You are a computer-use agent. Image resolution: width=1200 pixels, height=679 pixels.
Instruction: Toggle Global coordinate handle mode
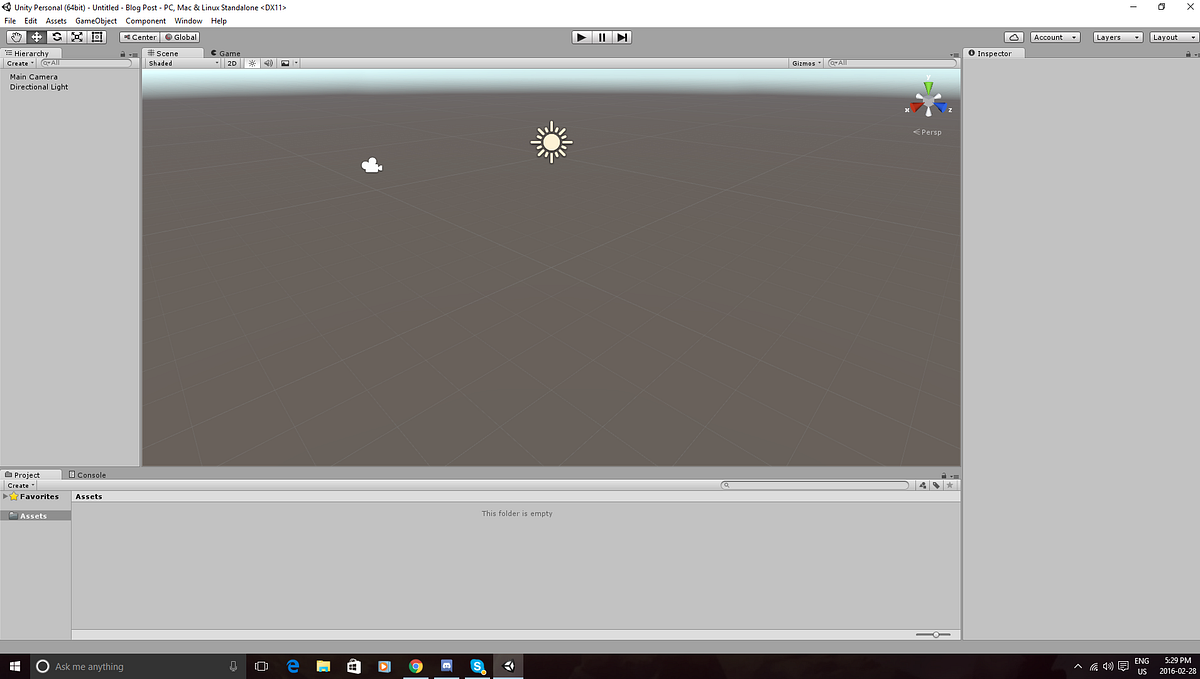click(x=180, y=37)
